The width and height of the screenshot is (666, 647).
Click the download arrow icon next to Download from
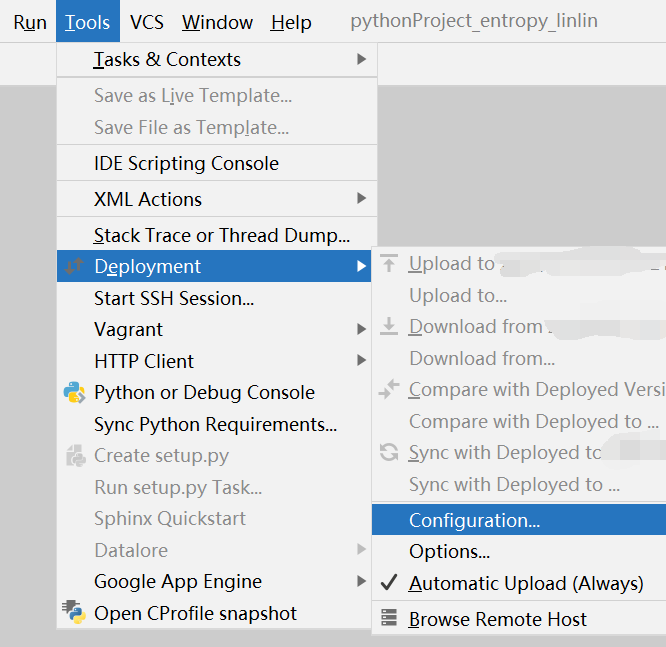point(389,326)
